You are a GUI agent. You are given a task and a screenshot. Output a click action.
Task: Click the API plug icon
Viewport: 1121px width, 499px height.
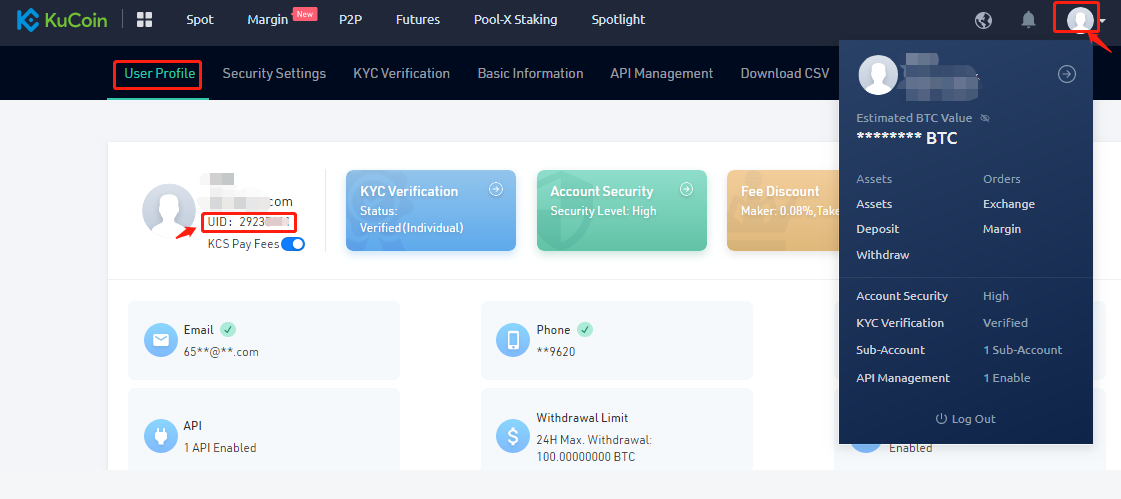[160, 436]
